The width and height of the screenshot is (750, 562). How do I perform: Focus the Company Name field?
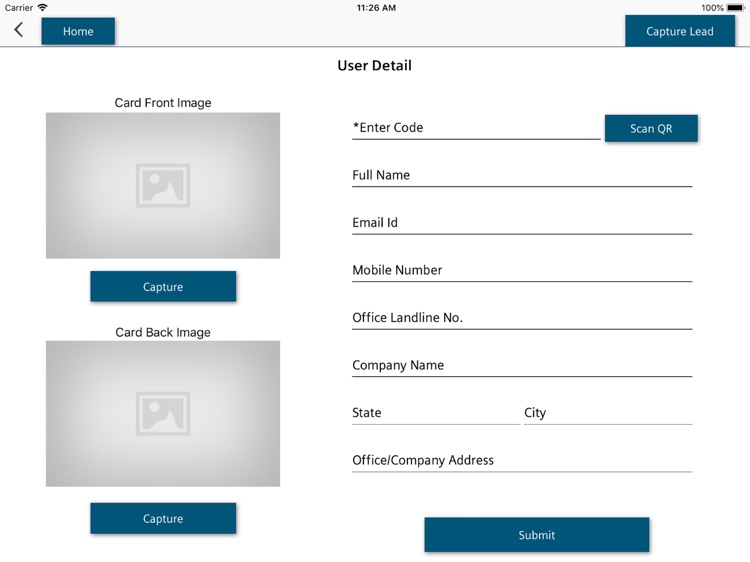[x=522, y=365]
